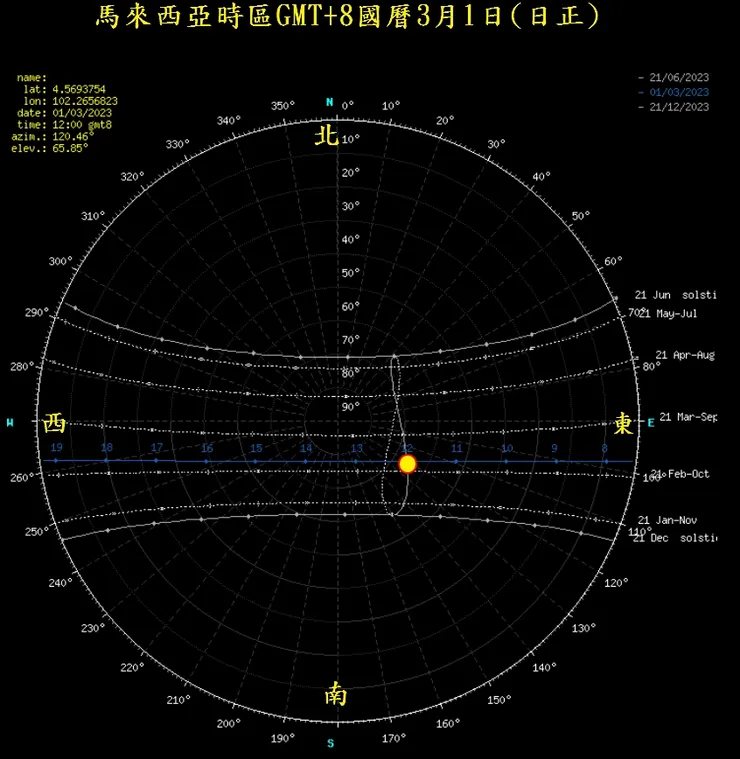Click the 21 May-Jul path label

point(670,314)
